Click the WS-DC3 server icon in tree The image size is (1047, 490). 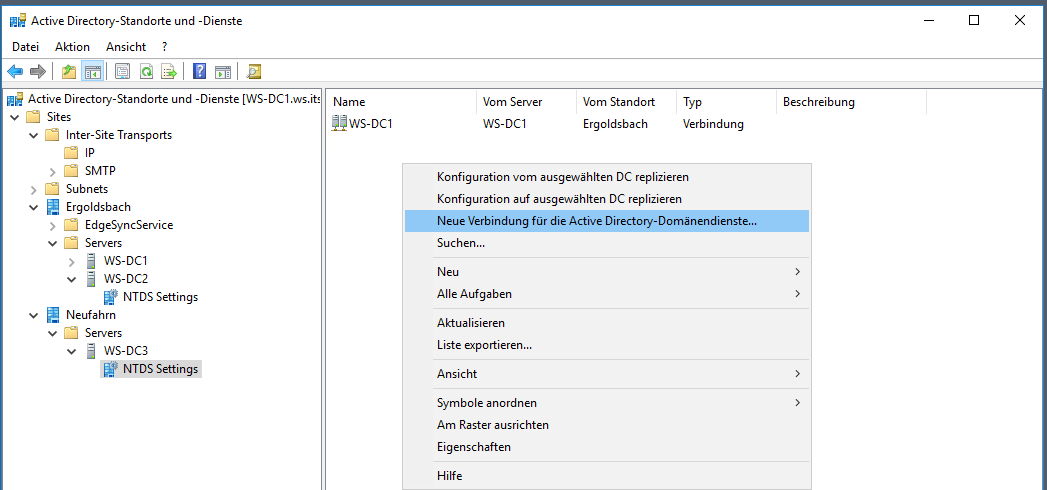pyautogui.click(x=91, y=350)
